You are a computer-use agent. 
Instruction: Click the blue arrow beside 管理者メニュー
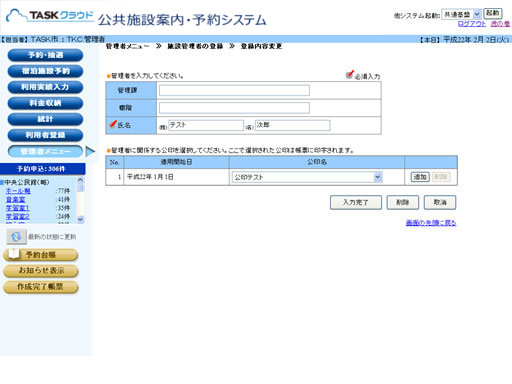[90, 151]
